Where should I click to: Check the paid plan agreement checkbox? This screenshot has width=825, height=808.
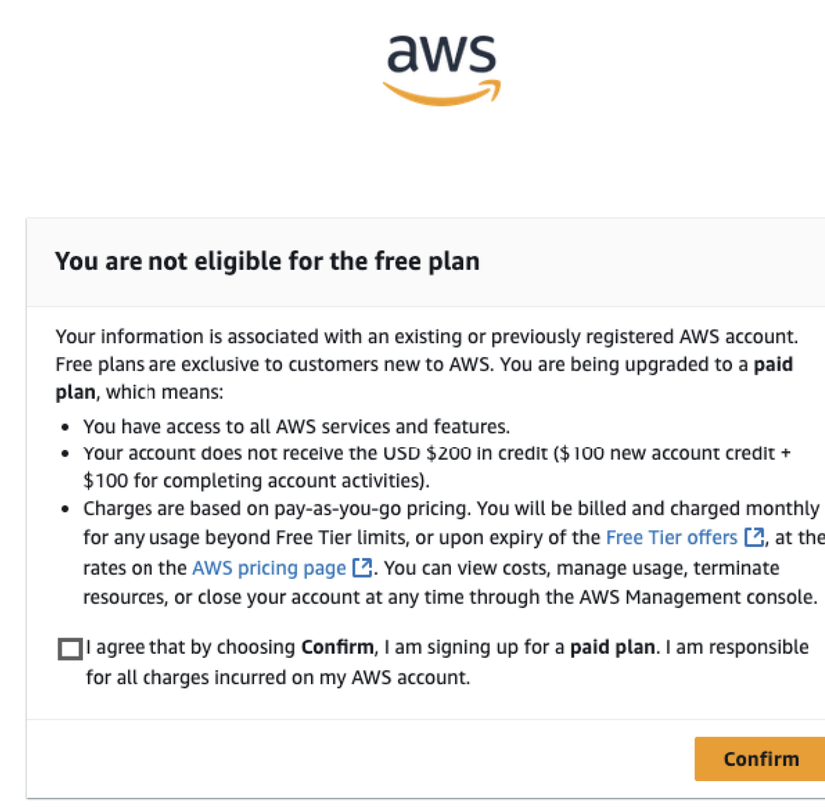[x=70, y=649]
